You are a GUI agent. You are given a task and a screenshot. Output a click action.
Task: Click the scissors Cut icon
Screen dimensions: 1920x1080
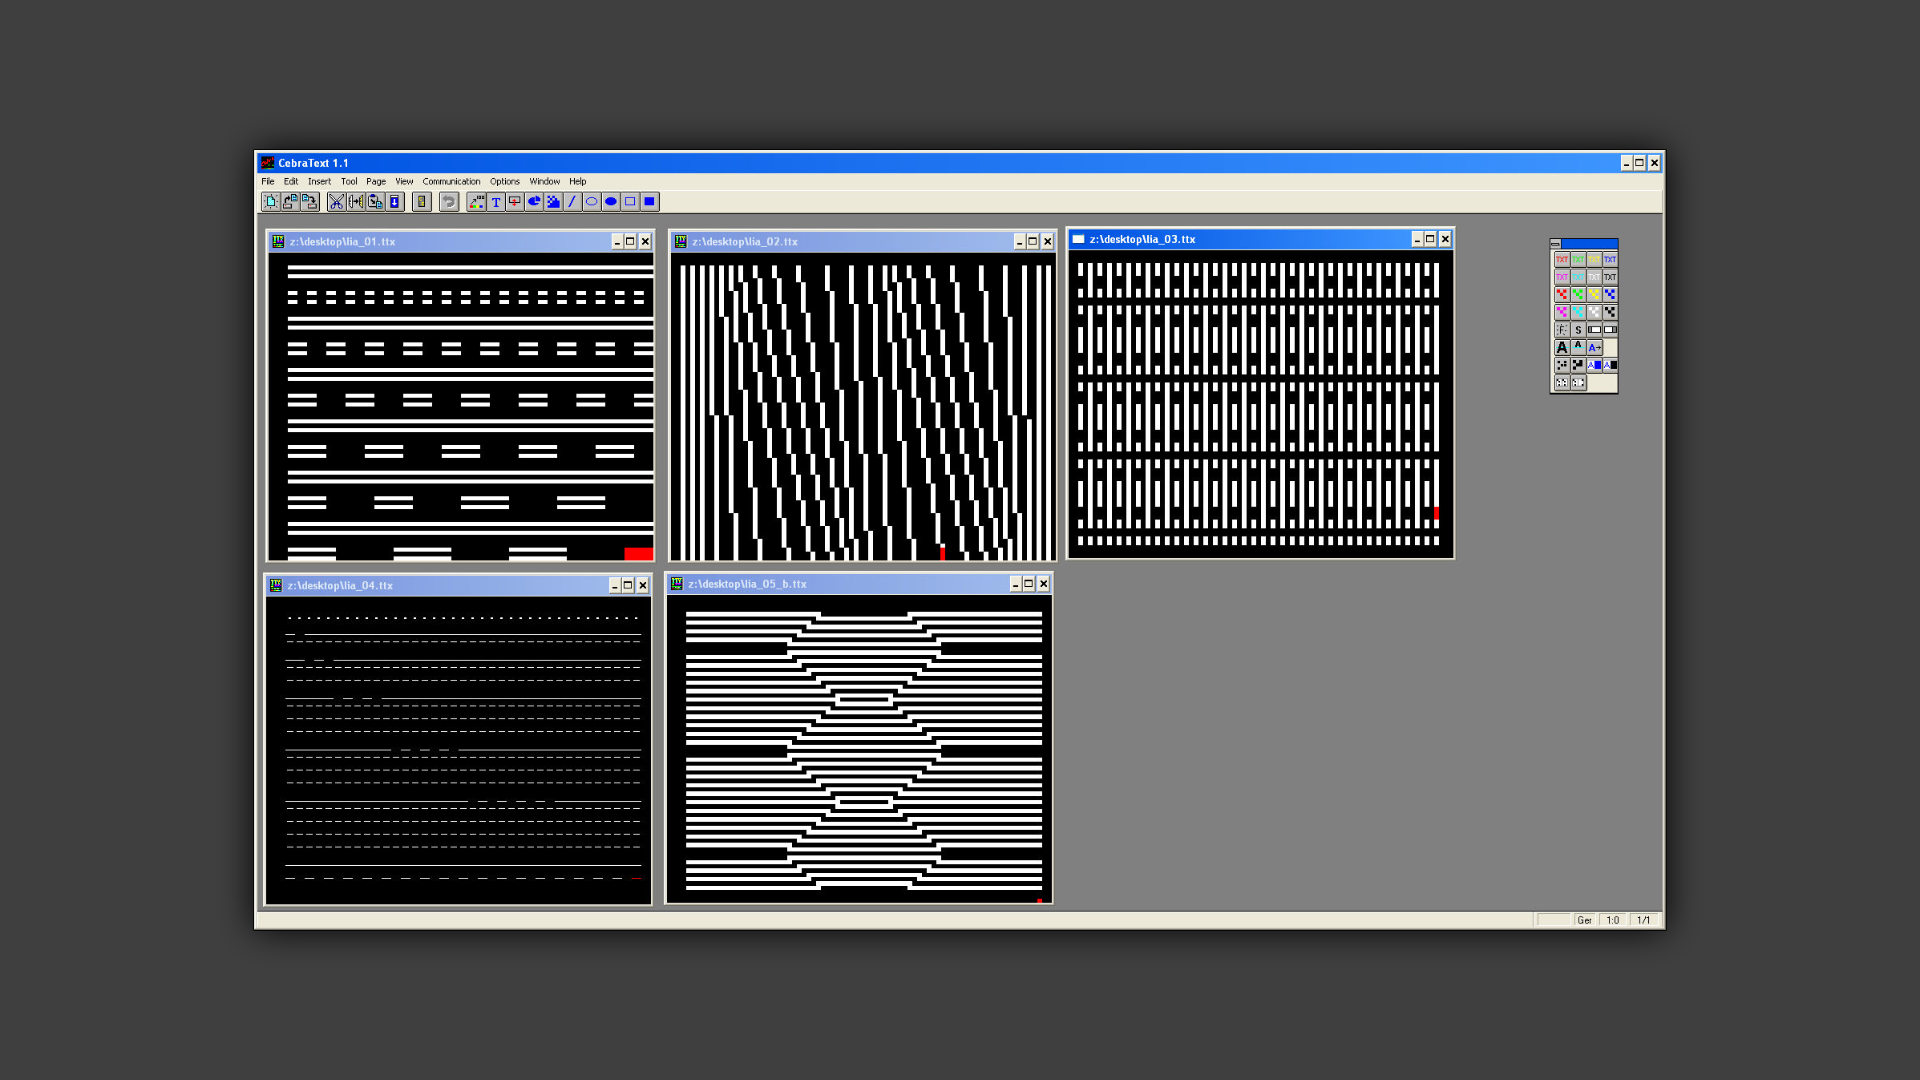coord(337,202)
